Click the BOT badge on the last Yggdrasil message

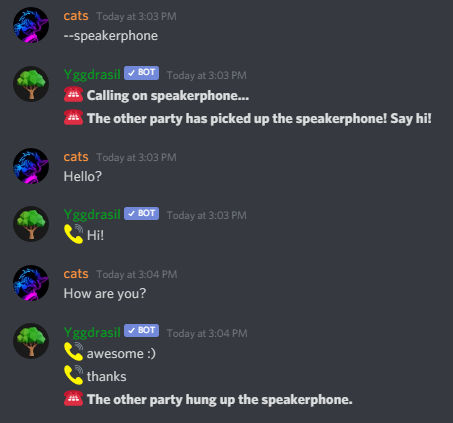[142, 331]
